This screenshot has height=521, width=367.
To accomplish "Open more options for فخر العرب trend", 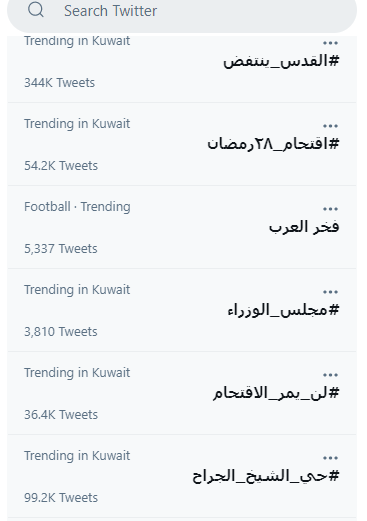I will [330, 209].
